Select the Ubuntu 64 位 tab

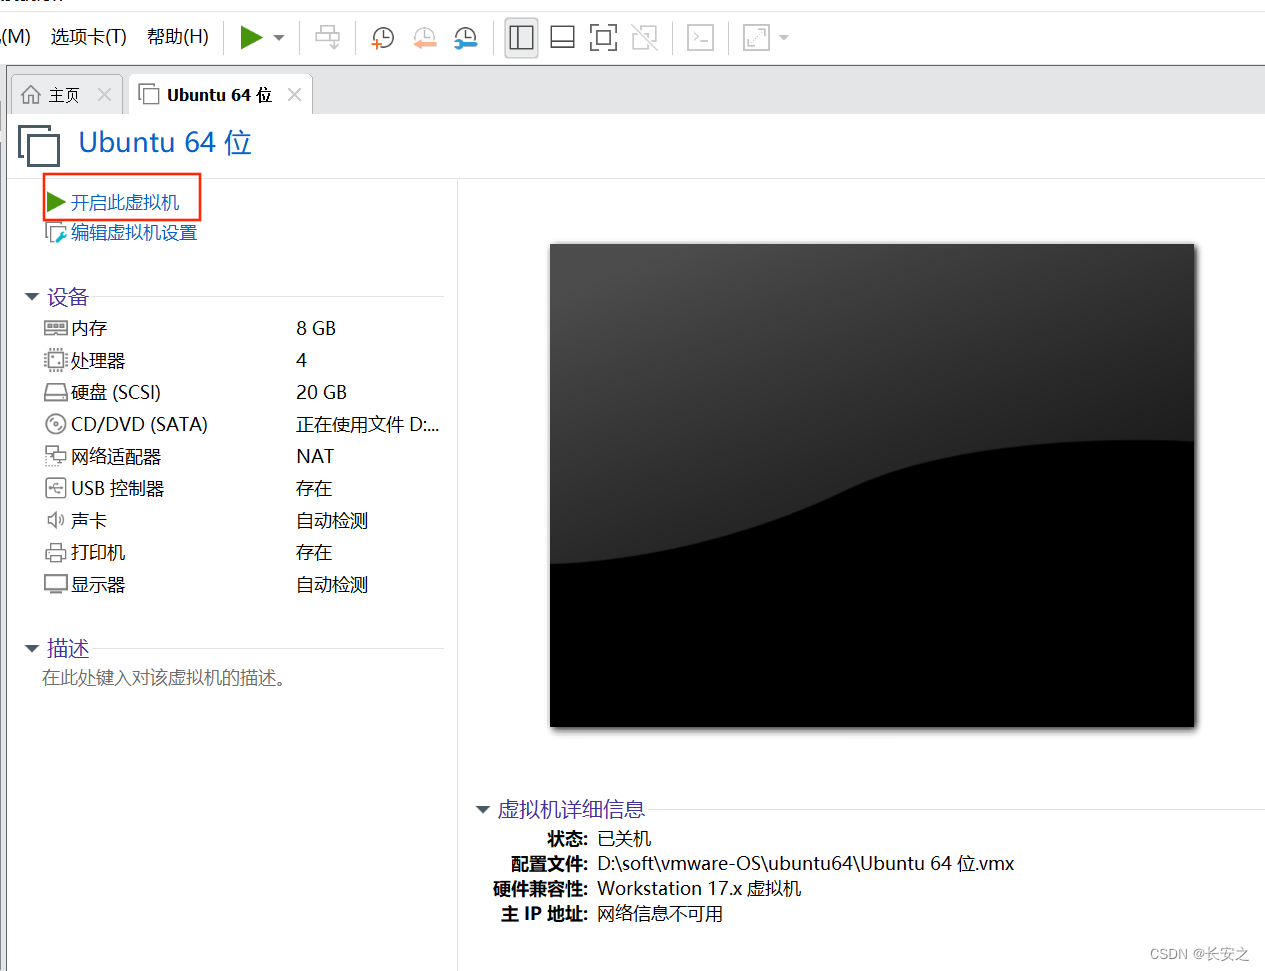pos(219,95)
